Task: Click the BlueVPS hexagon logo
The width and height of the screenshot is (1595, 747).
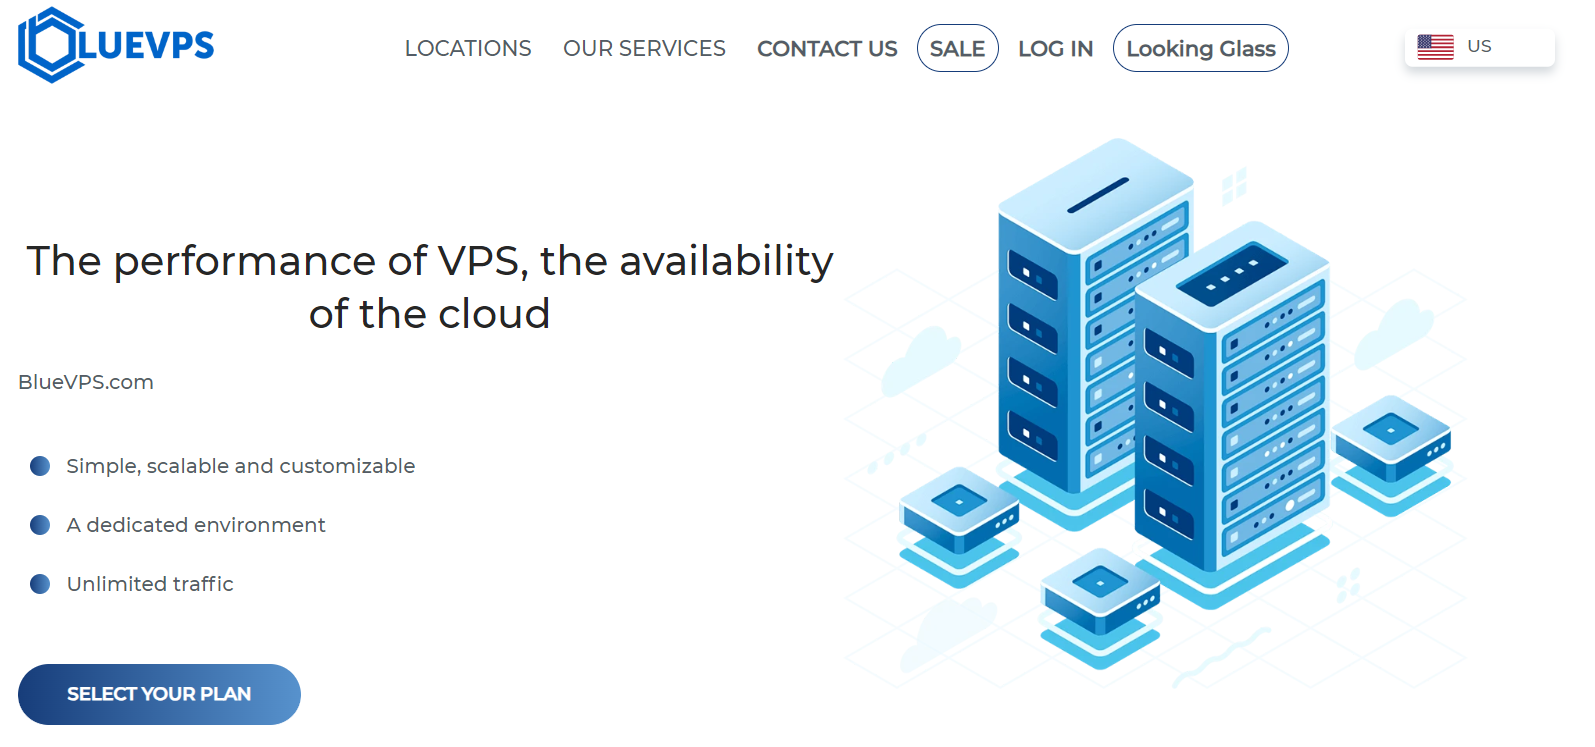Action: (x=50, y=45)
